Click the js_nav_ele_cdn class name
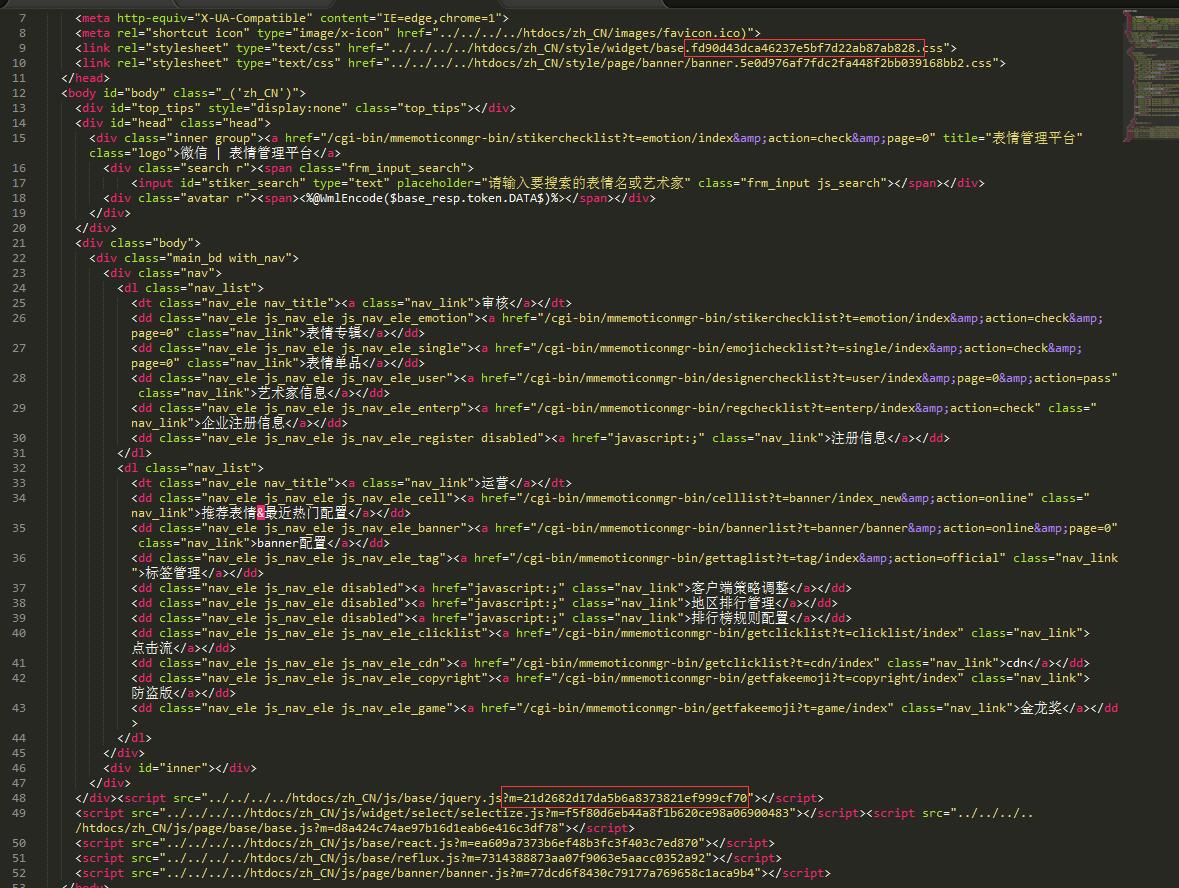The height and width of the screenshot is (888, 1179). pyautogui.click(x=389, y=664)
